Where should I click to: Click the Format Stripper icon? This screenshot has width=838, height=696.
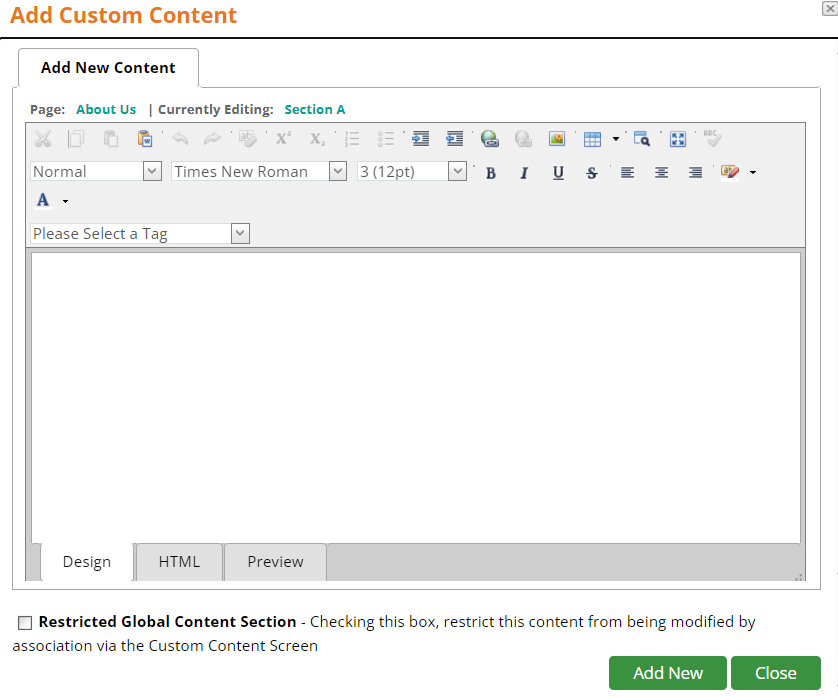tap(247, 139)
